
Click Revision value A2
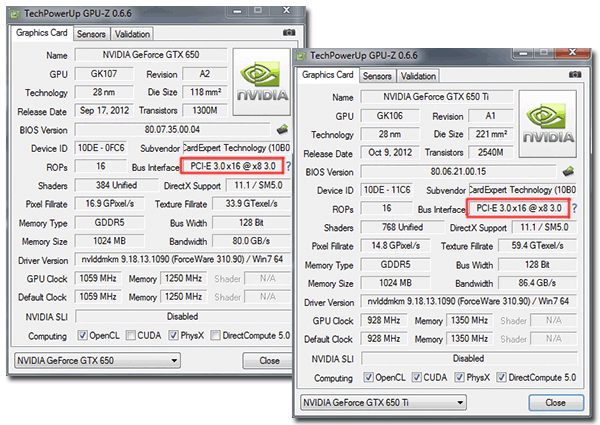pyautogui.click(x=205, y=73)
